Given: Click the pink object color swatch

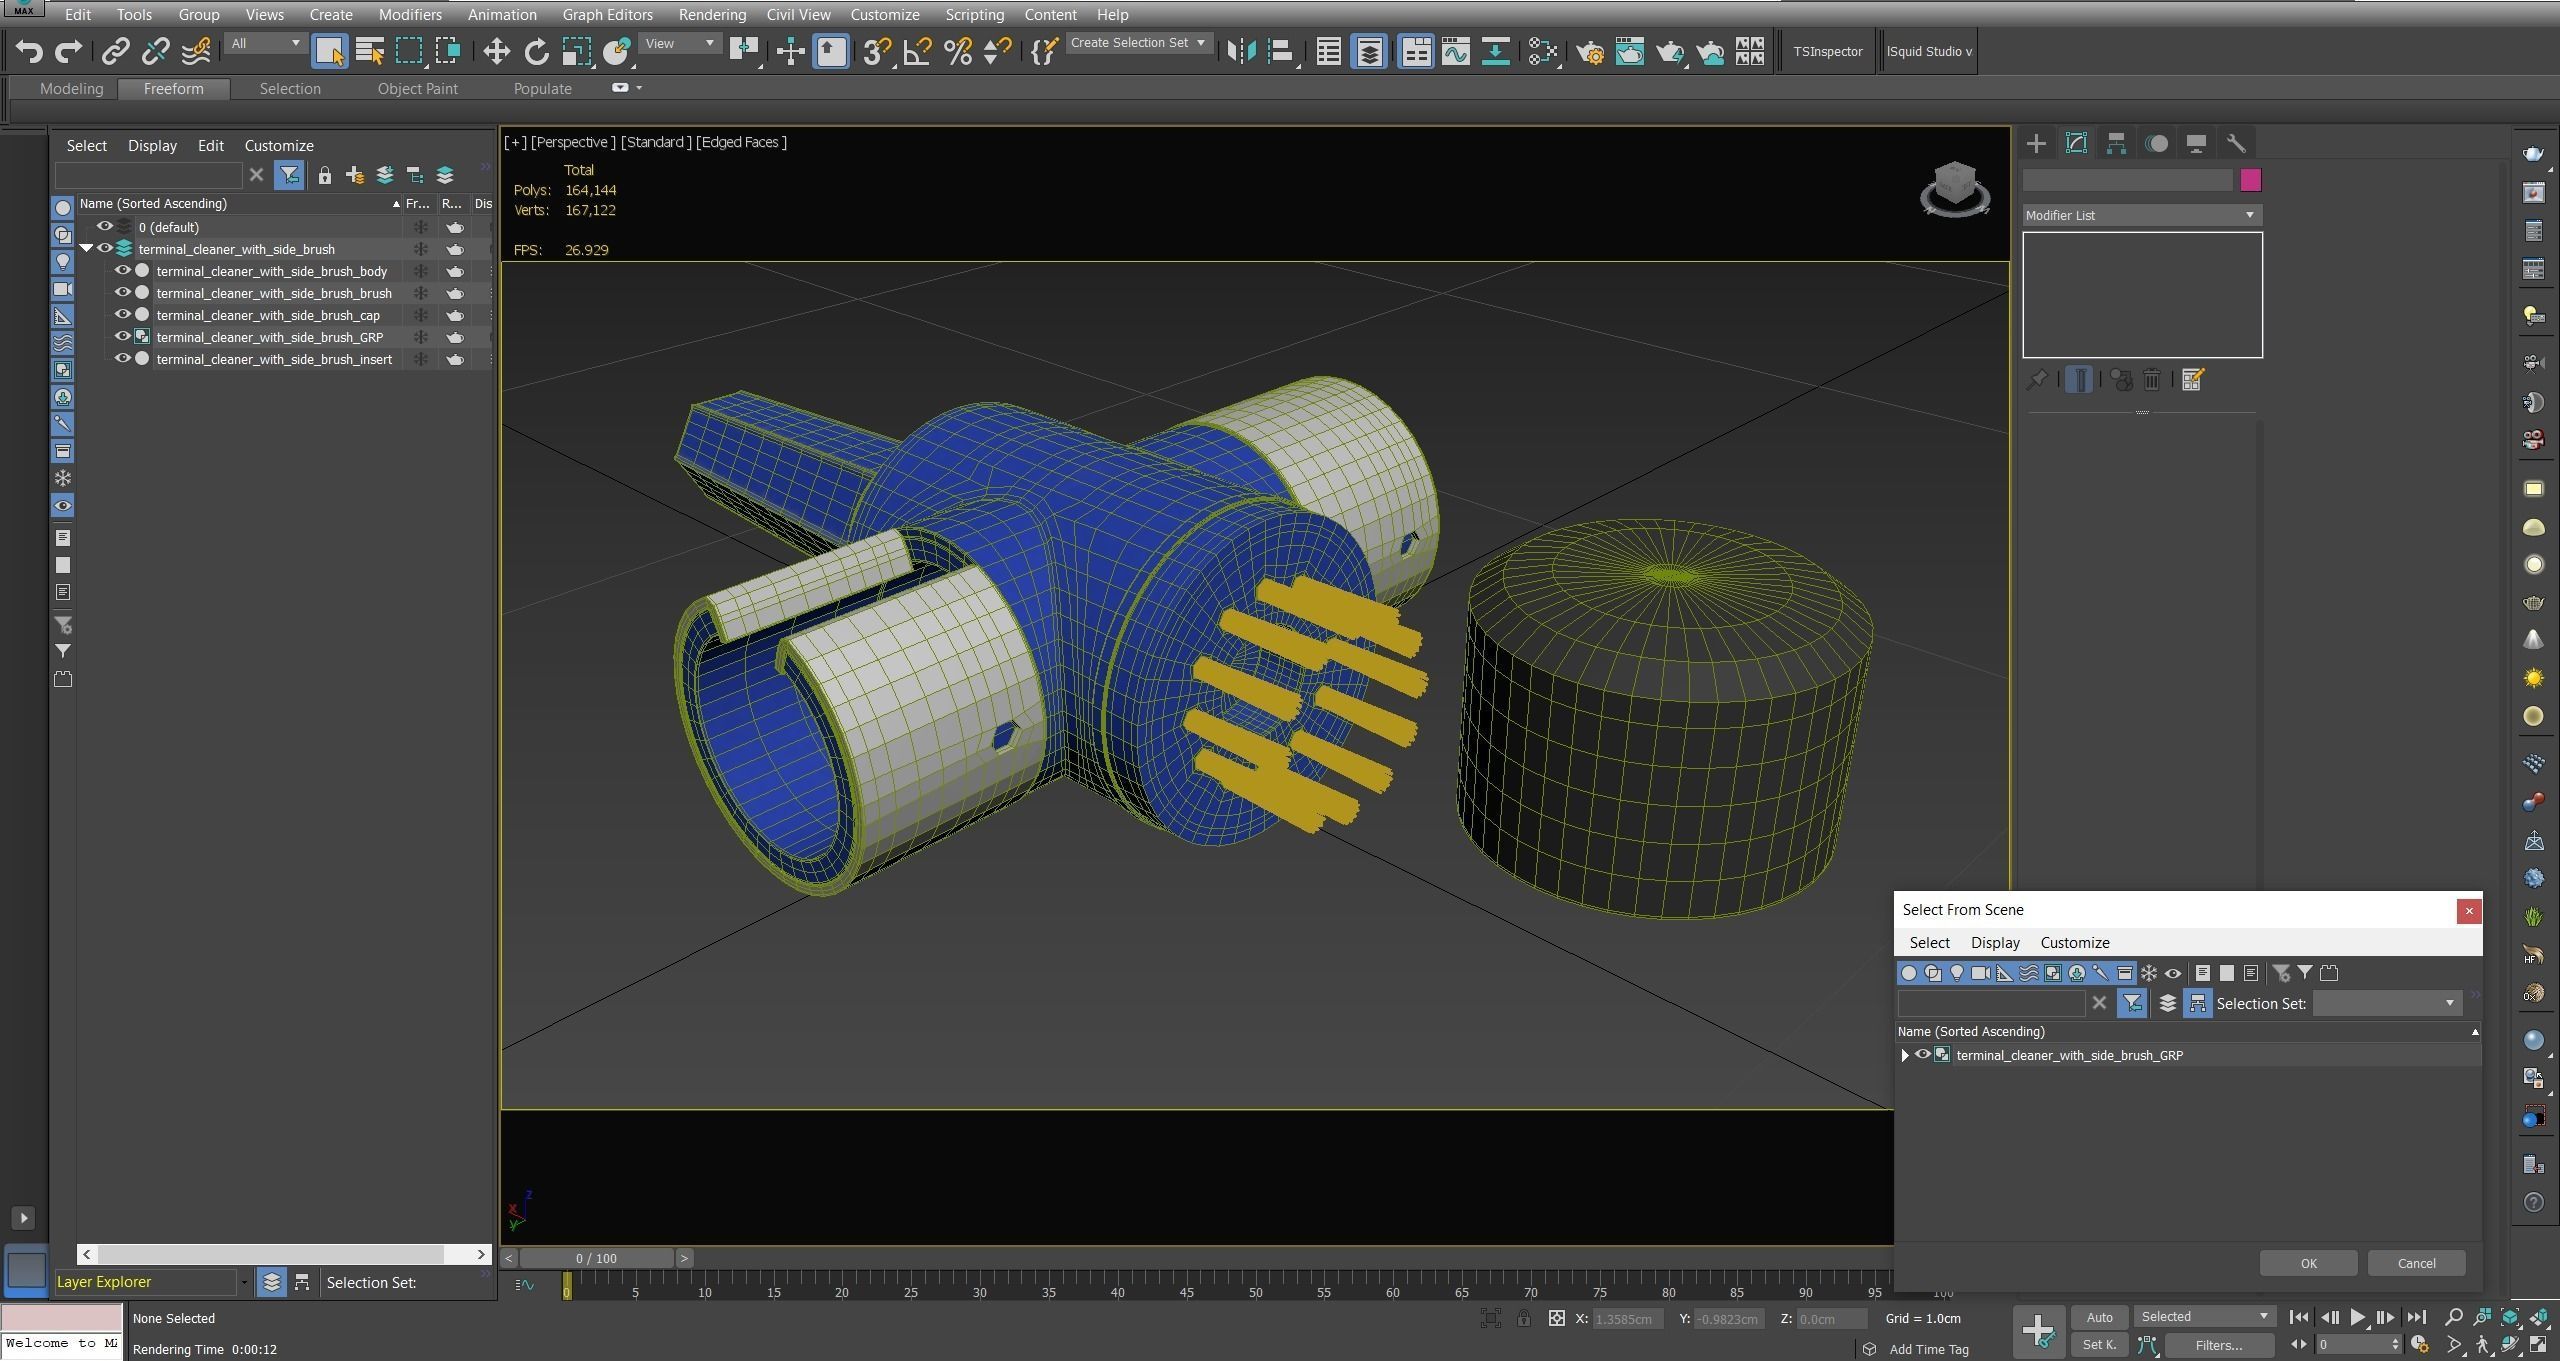Looking at the screenshot, I should tap(2250, 180).
